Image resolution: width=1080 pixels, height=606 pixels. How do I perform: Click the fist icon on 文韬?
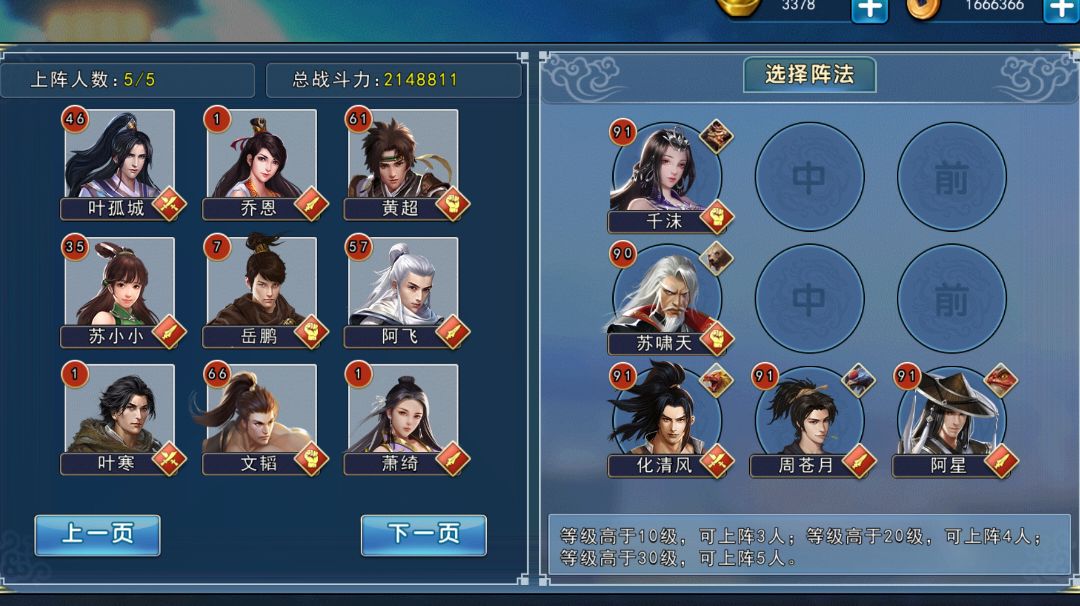coord(311,459)
